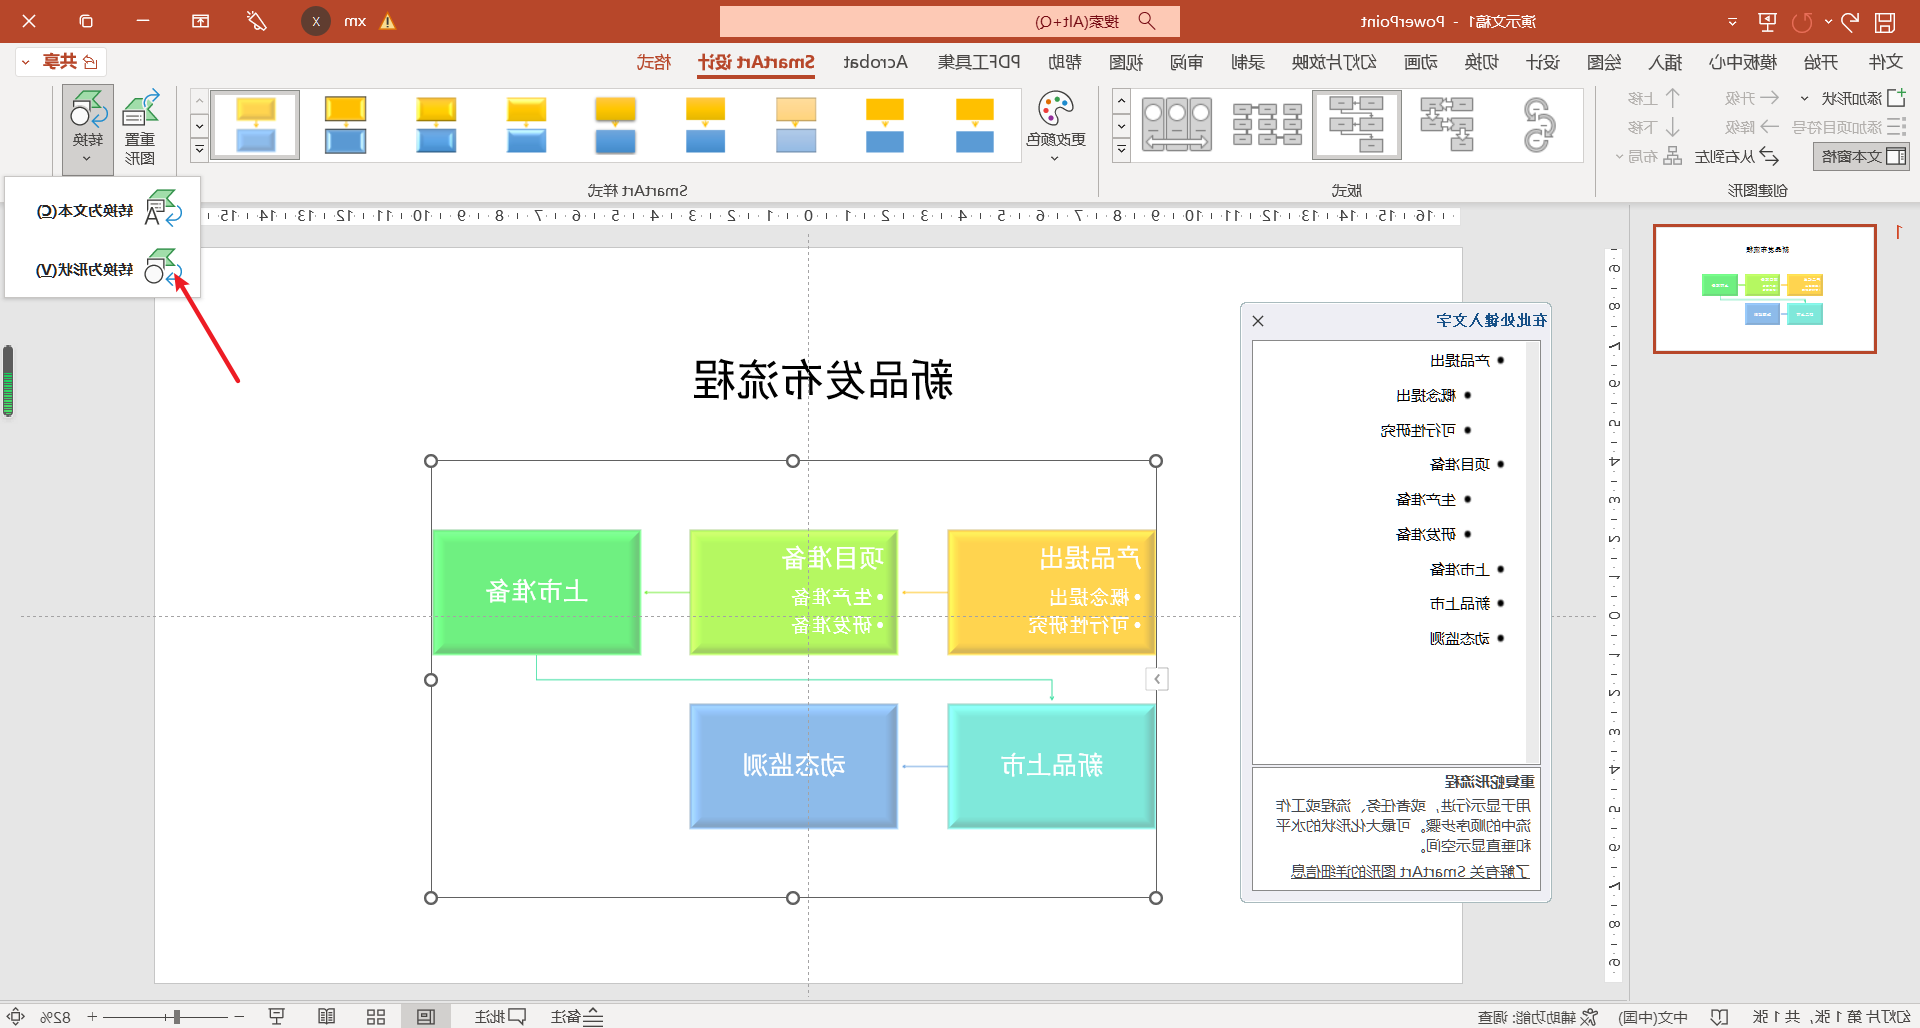Collapse the text pane with the side chevron
The height and width of the screenshot is (1028, 1920).
(x=1157, y=679)
